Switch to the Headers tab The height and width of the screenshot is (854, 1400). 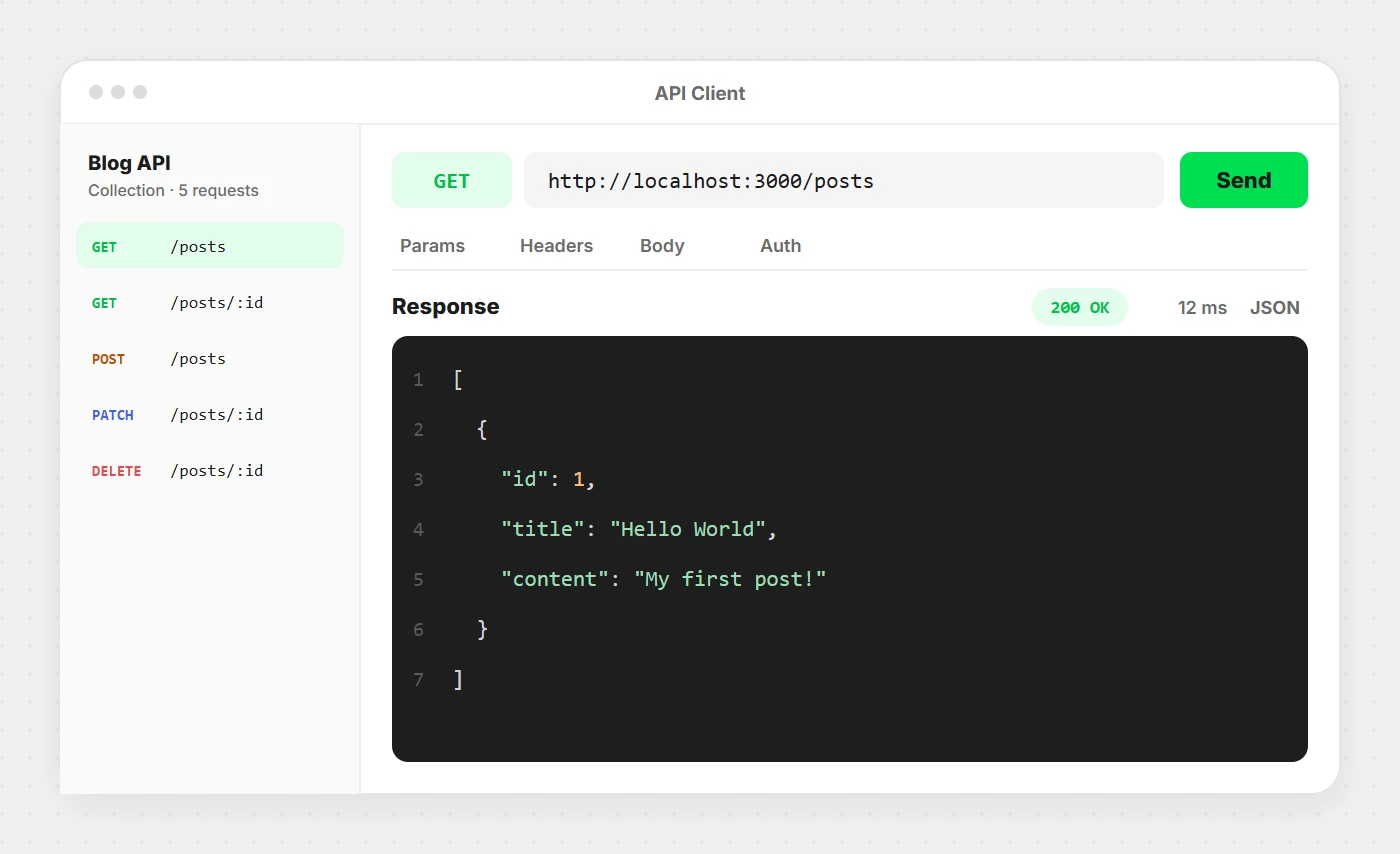pyautogui.click(x=556, y=246)
